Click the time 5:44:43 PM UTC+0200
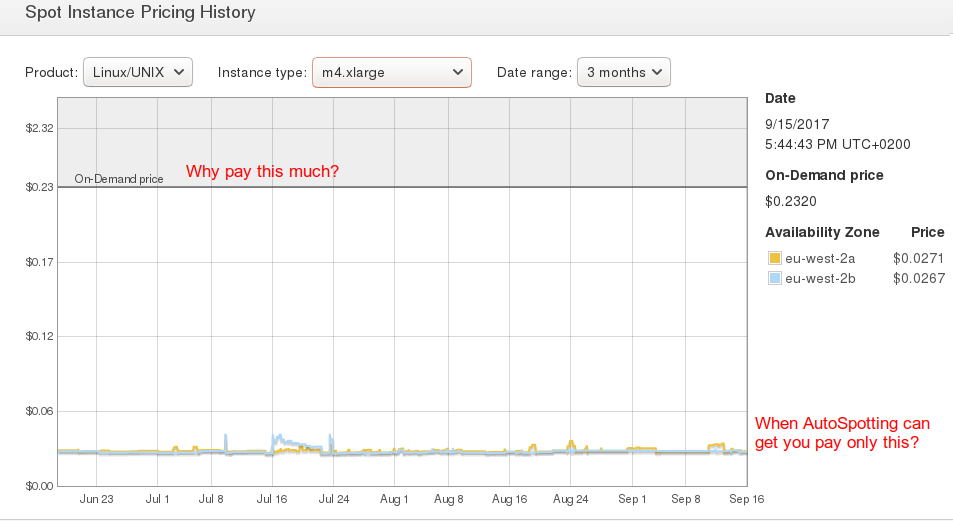The image size is (953, 521). click(x=838, y=145)
